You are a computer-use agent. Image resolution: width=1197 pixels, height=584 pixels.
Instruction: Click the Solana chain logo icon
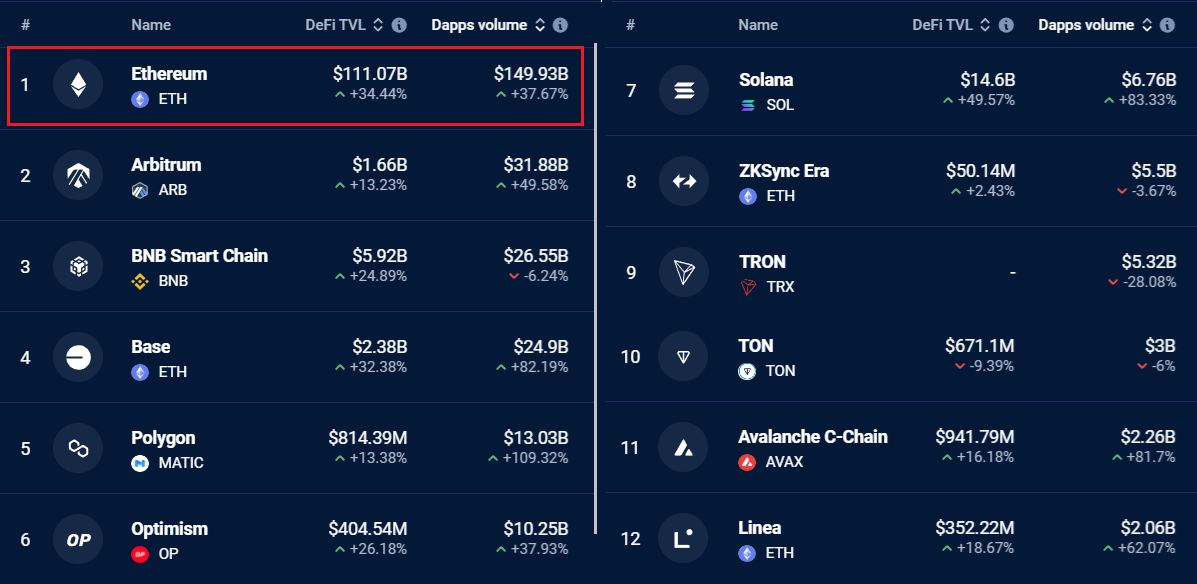click(x=684, y=91)
